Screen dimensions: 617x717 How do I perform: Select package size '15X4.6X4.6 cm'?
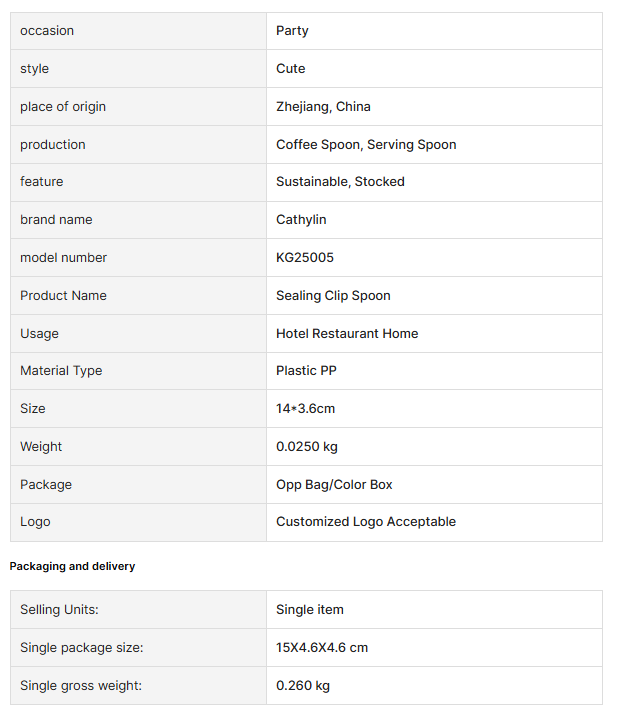point(322,648)
